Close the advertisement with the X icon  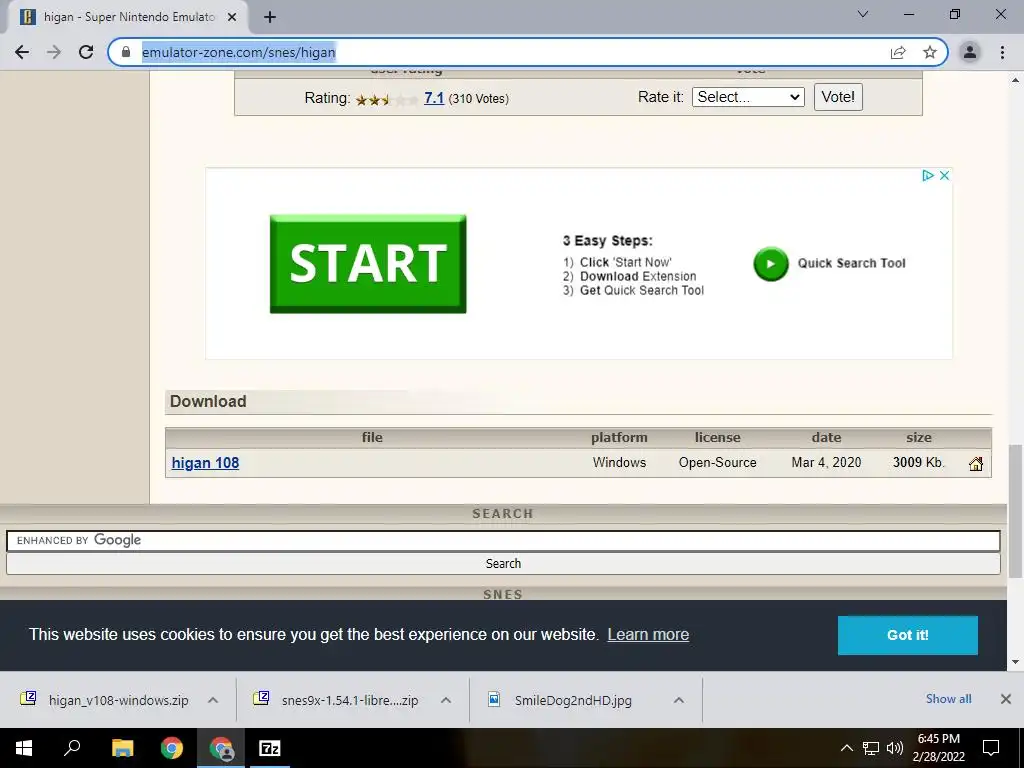coord(944,176)
